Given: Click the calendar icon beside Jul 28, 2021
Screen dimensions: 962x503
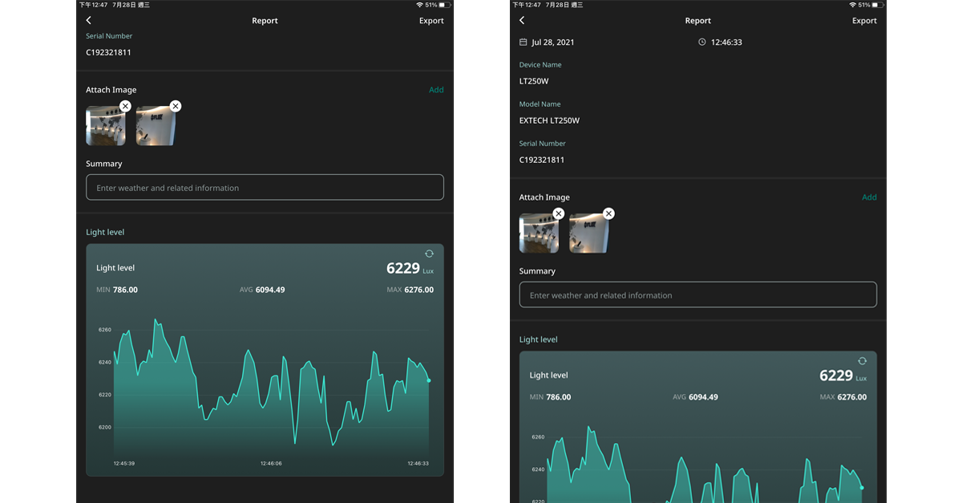Looking at the screenshot, I should point(523,42).
